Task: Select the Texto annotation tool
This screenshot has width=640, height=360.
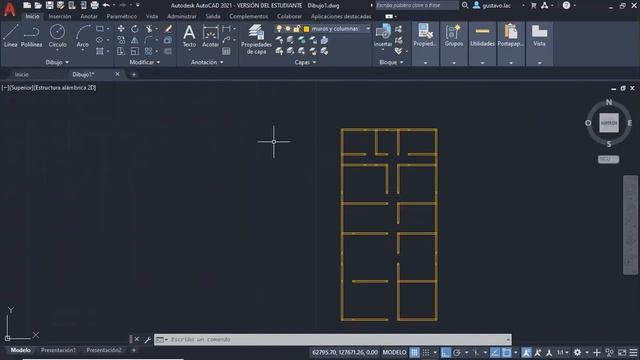Action: pos(189,36)
